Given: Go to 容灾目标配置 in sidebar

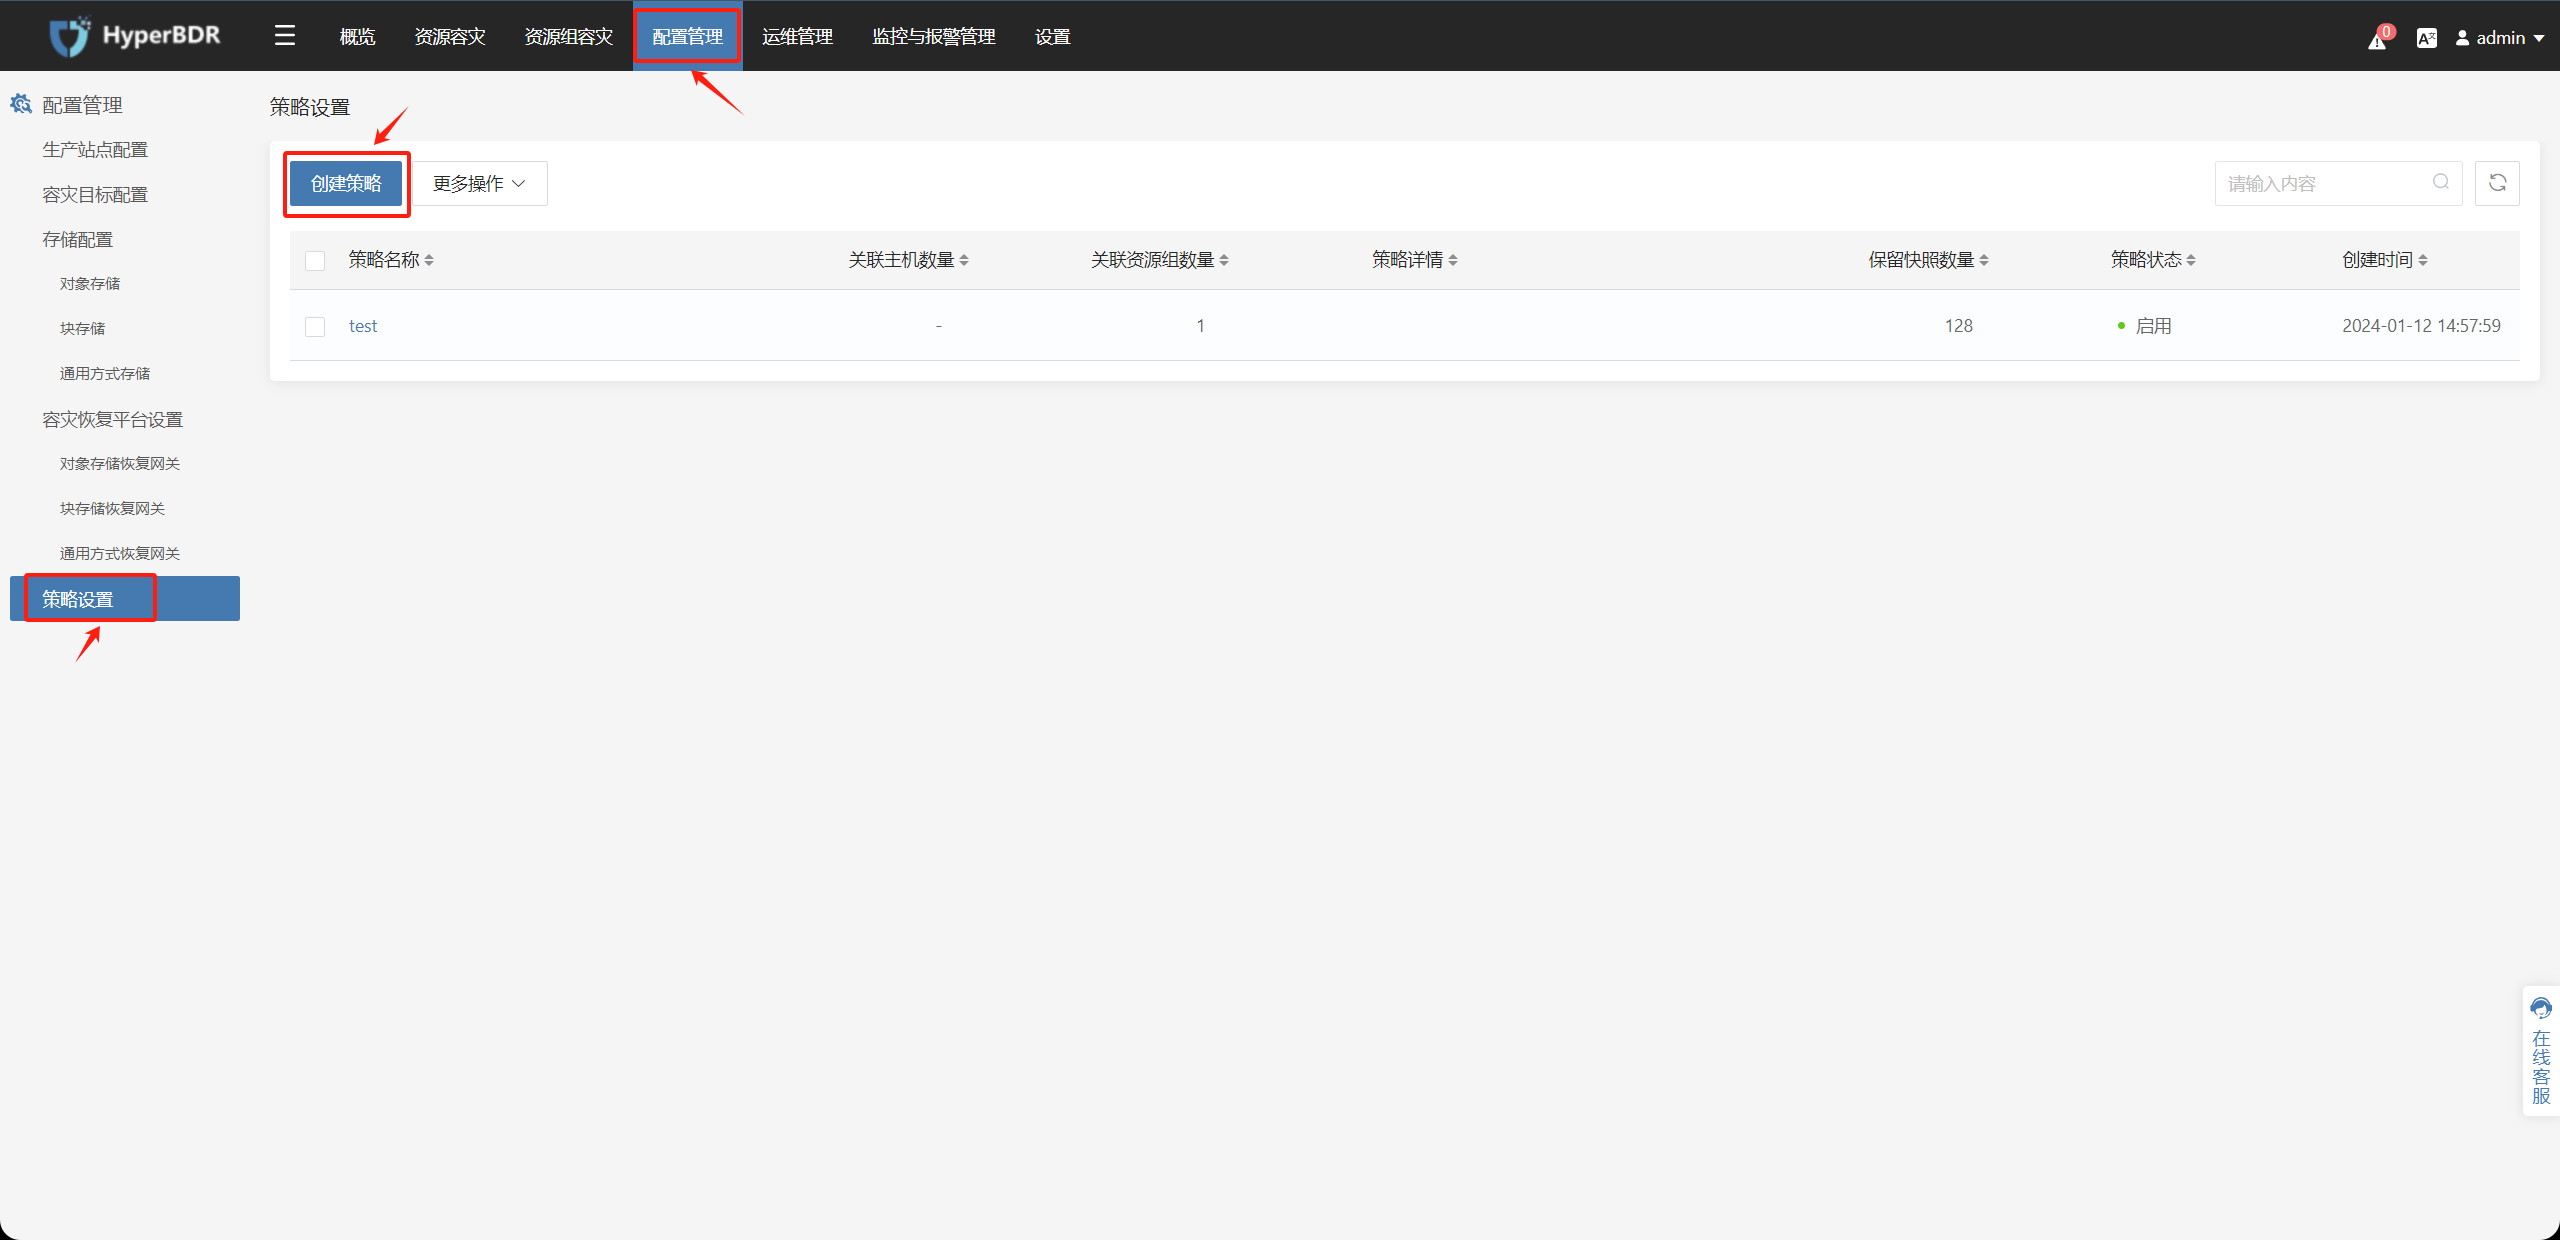Looking at the screenshot, I should 95,195.
